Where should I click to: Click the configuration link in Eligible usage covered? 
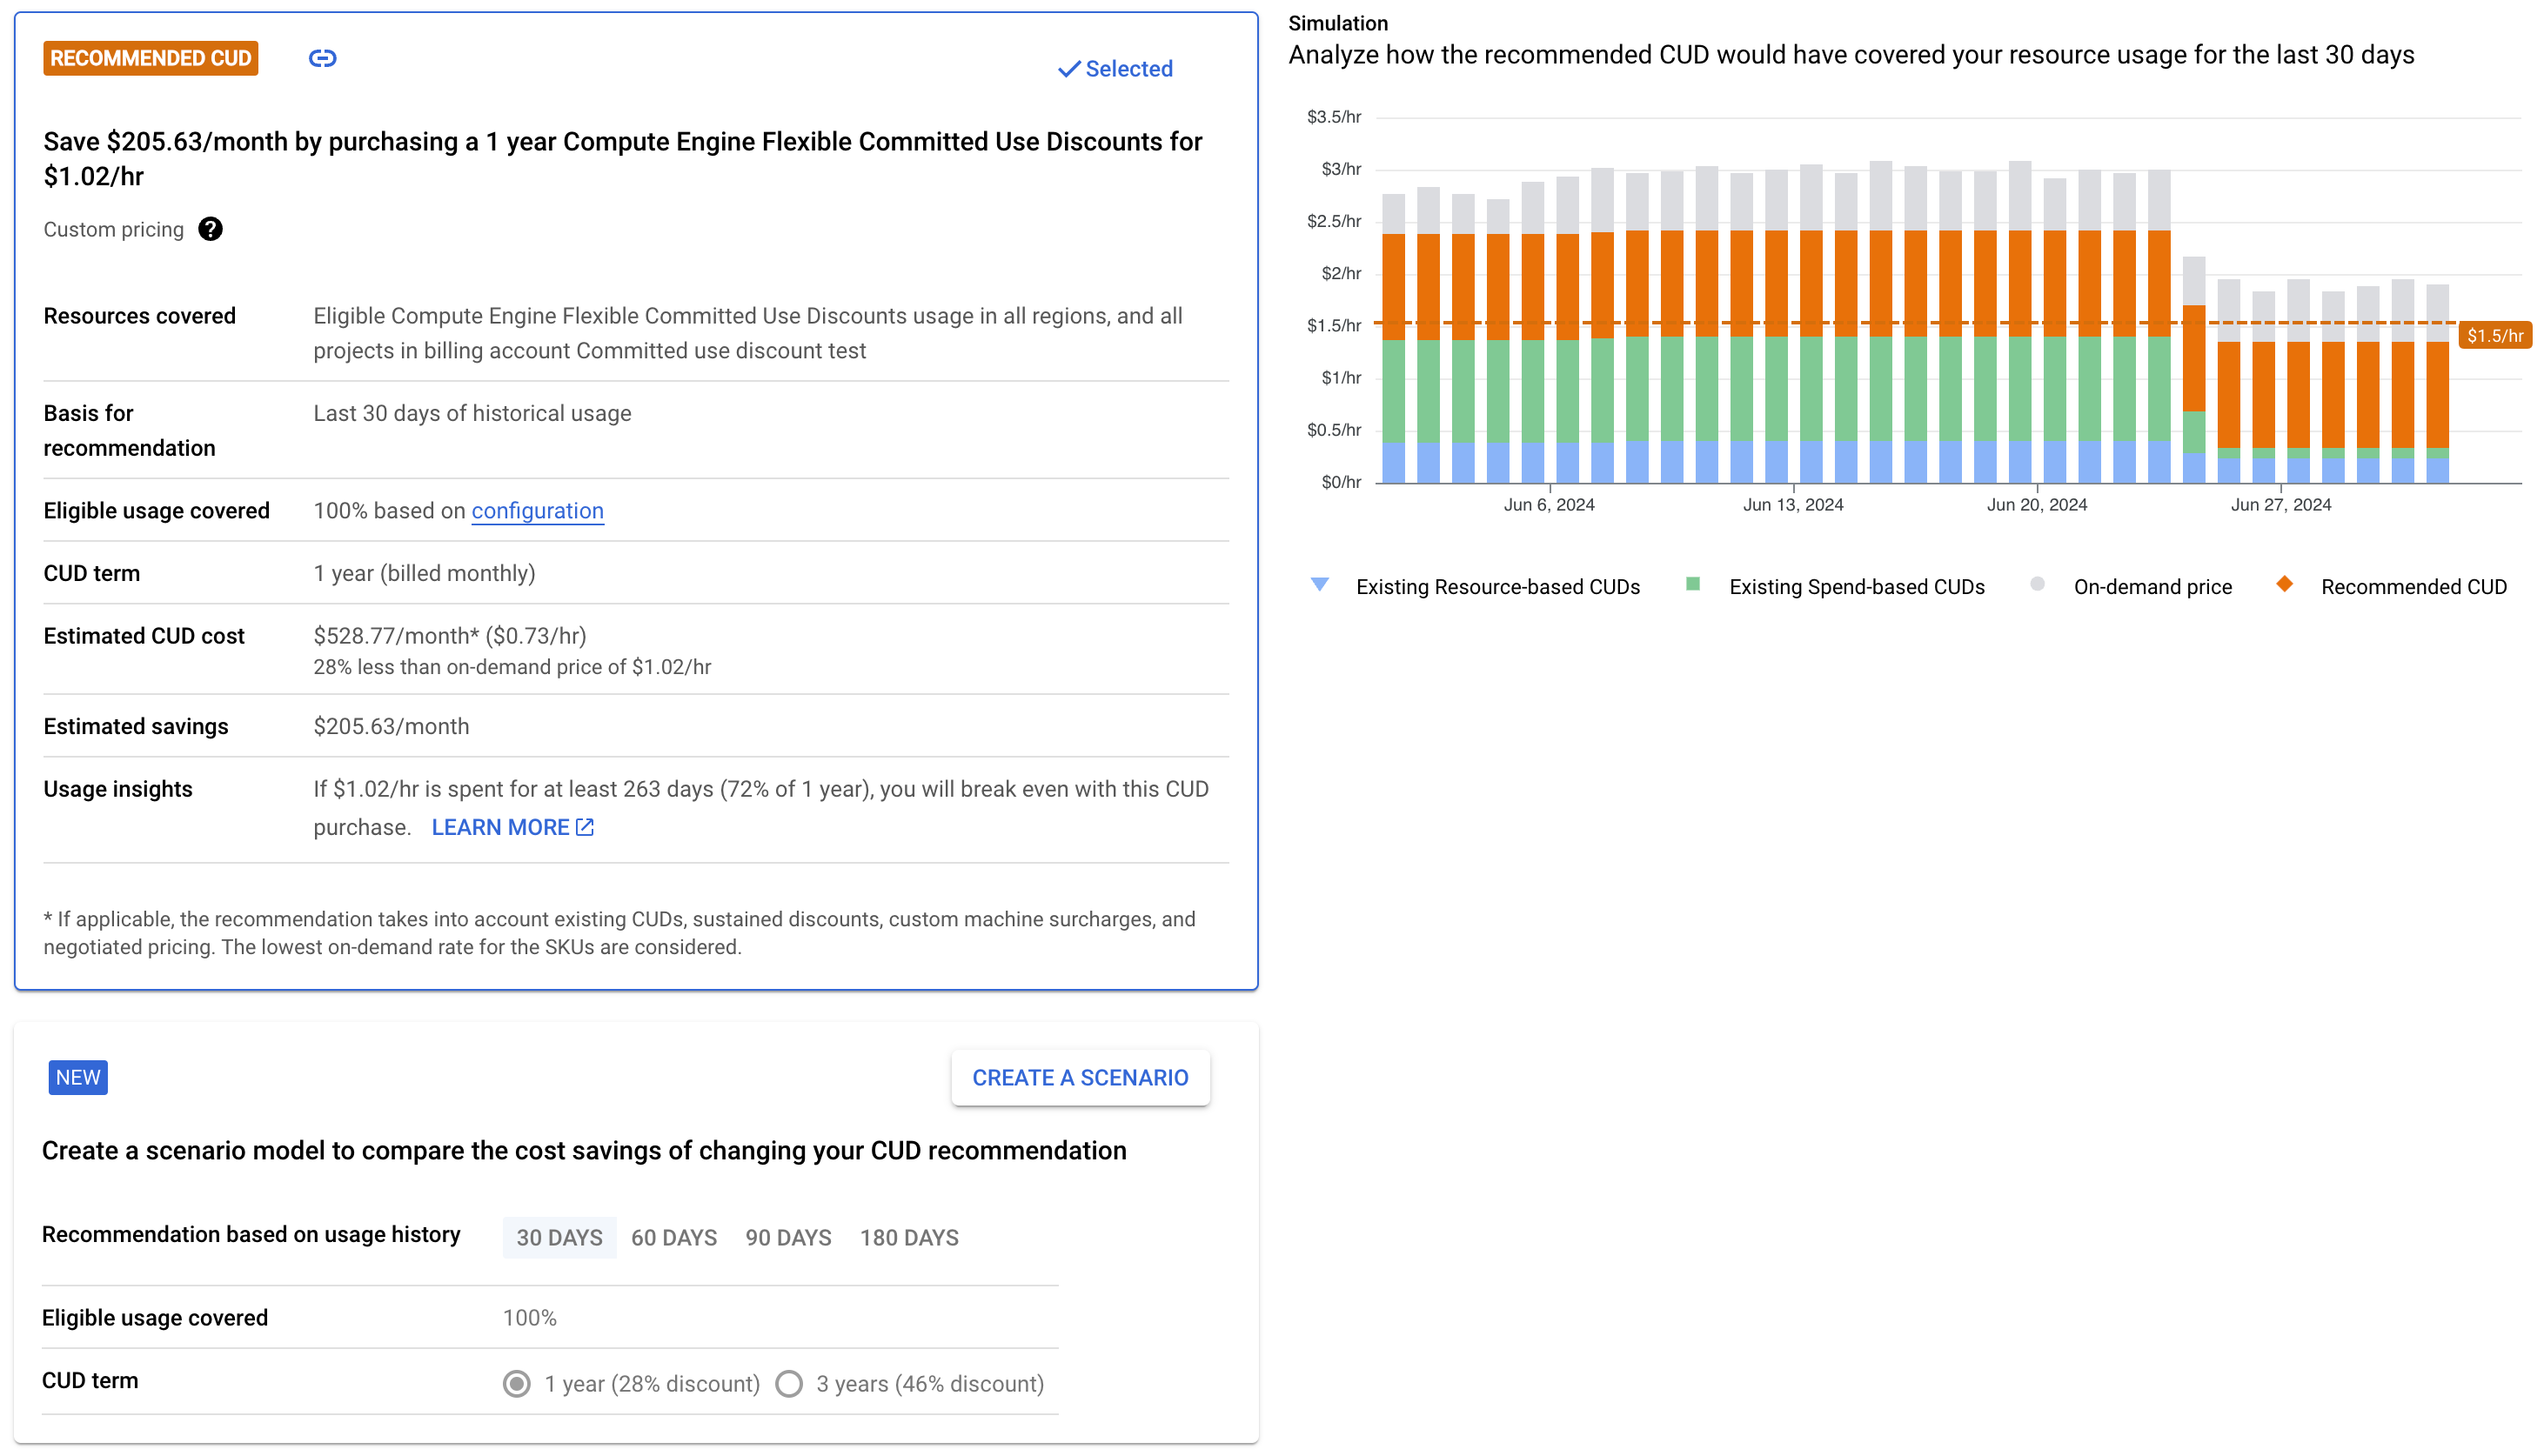click(539, 511)
